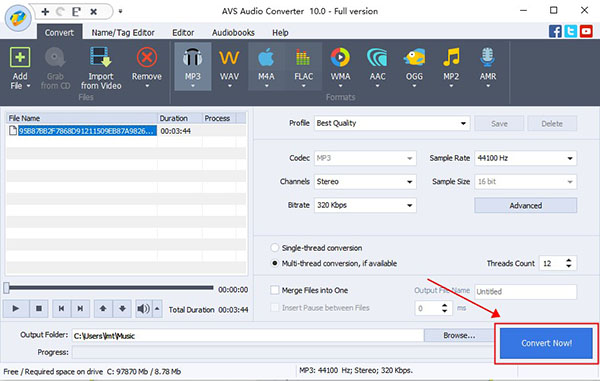
Task: Skip to next track
Action: coord(80,308)
